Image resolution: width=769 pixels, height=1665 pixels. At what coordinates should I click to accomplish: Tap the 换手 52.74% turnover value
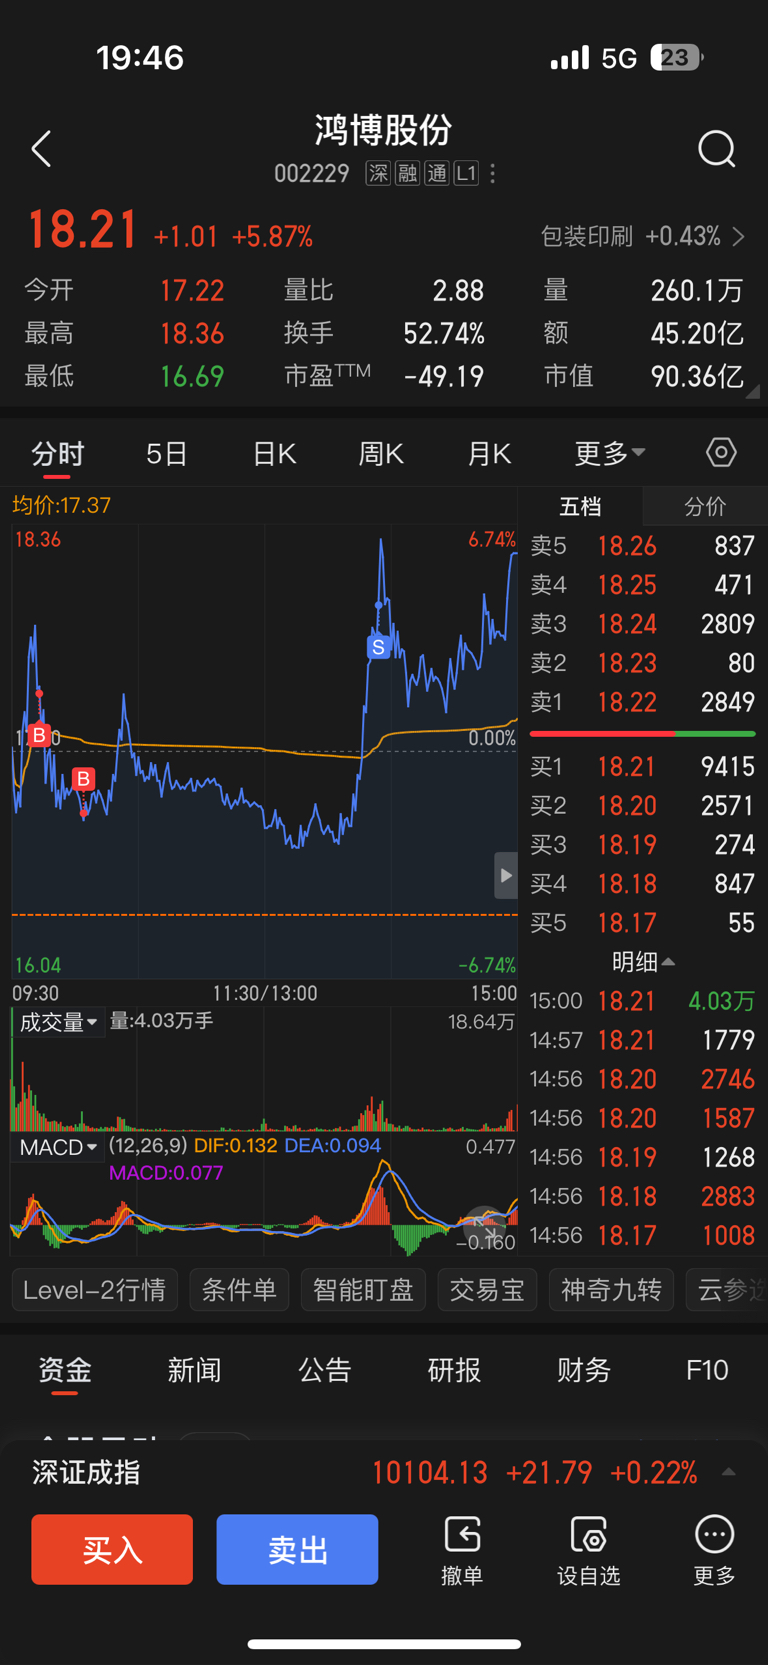pos(444,334)
